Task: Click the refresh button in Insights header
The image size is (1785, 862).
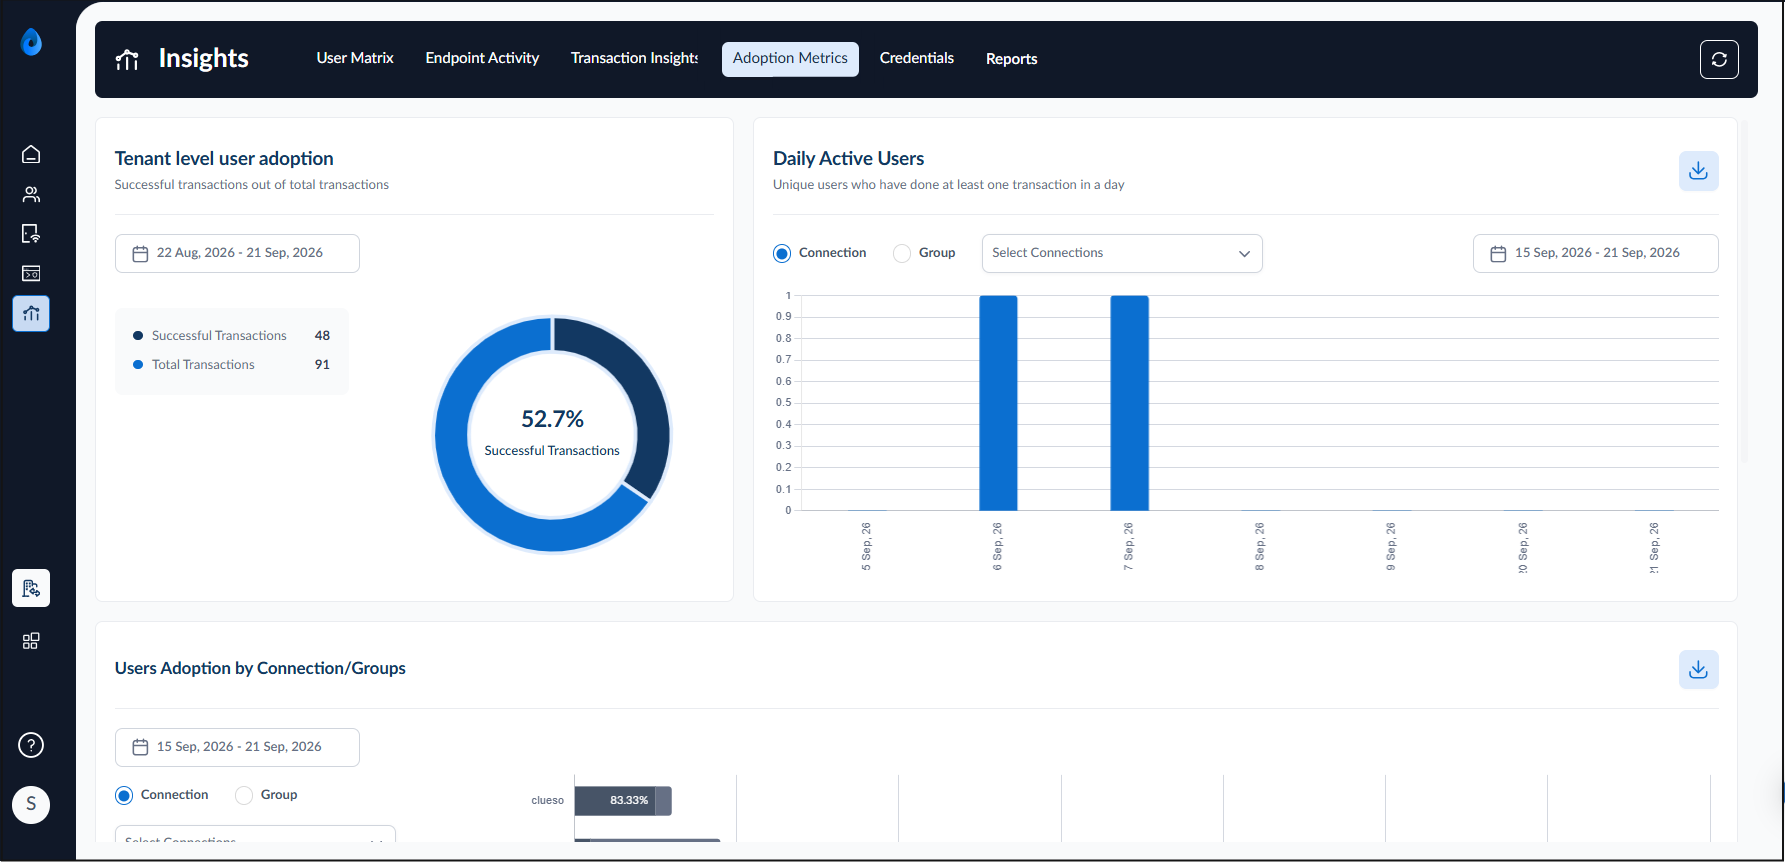Action: (x=1719, y=59)
